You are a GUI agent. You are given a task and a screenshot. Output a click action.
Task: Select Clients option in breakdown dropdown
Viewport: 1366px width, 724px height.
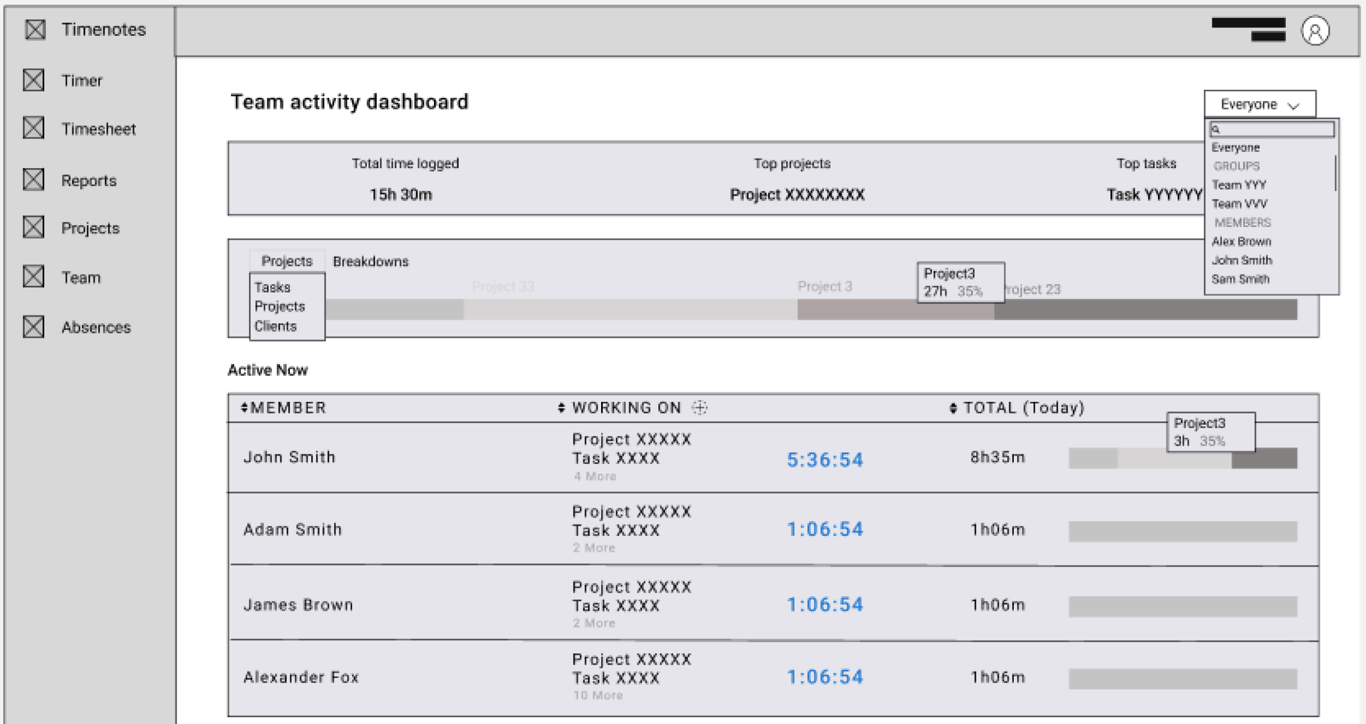[x=275, y=326]
